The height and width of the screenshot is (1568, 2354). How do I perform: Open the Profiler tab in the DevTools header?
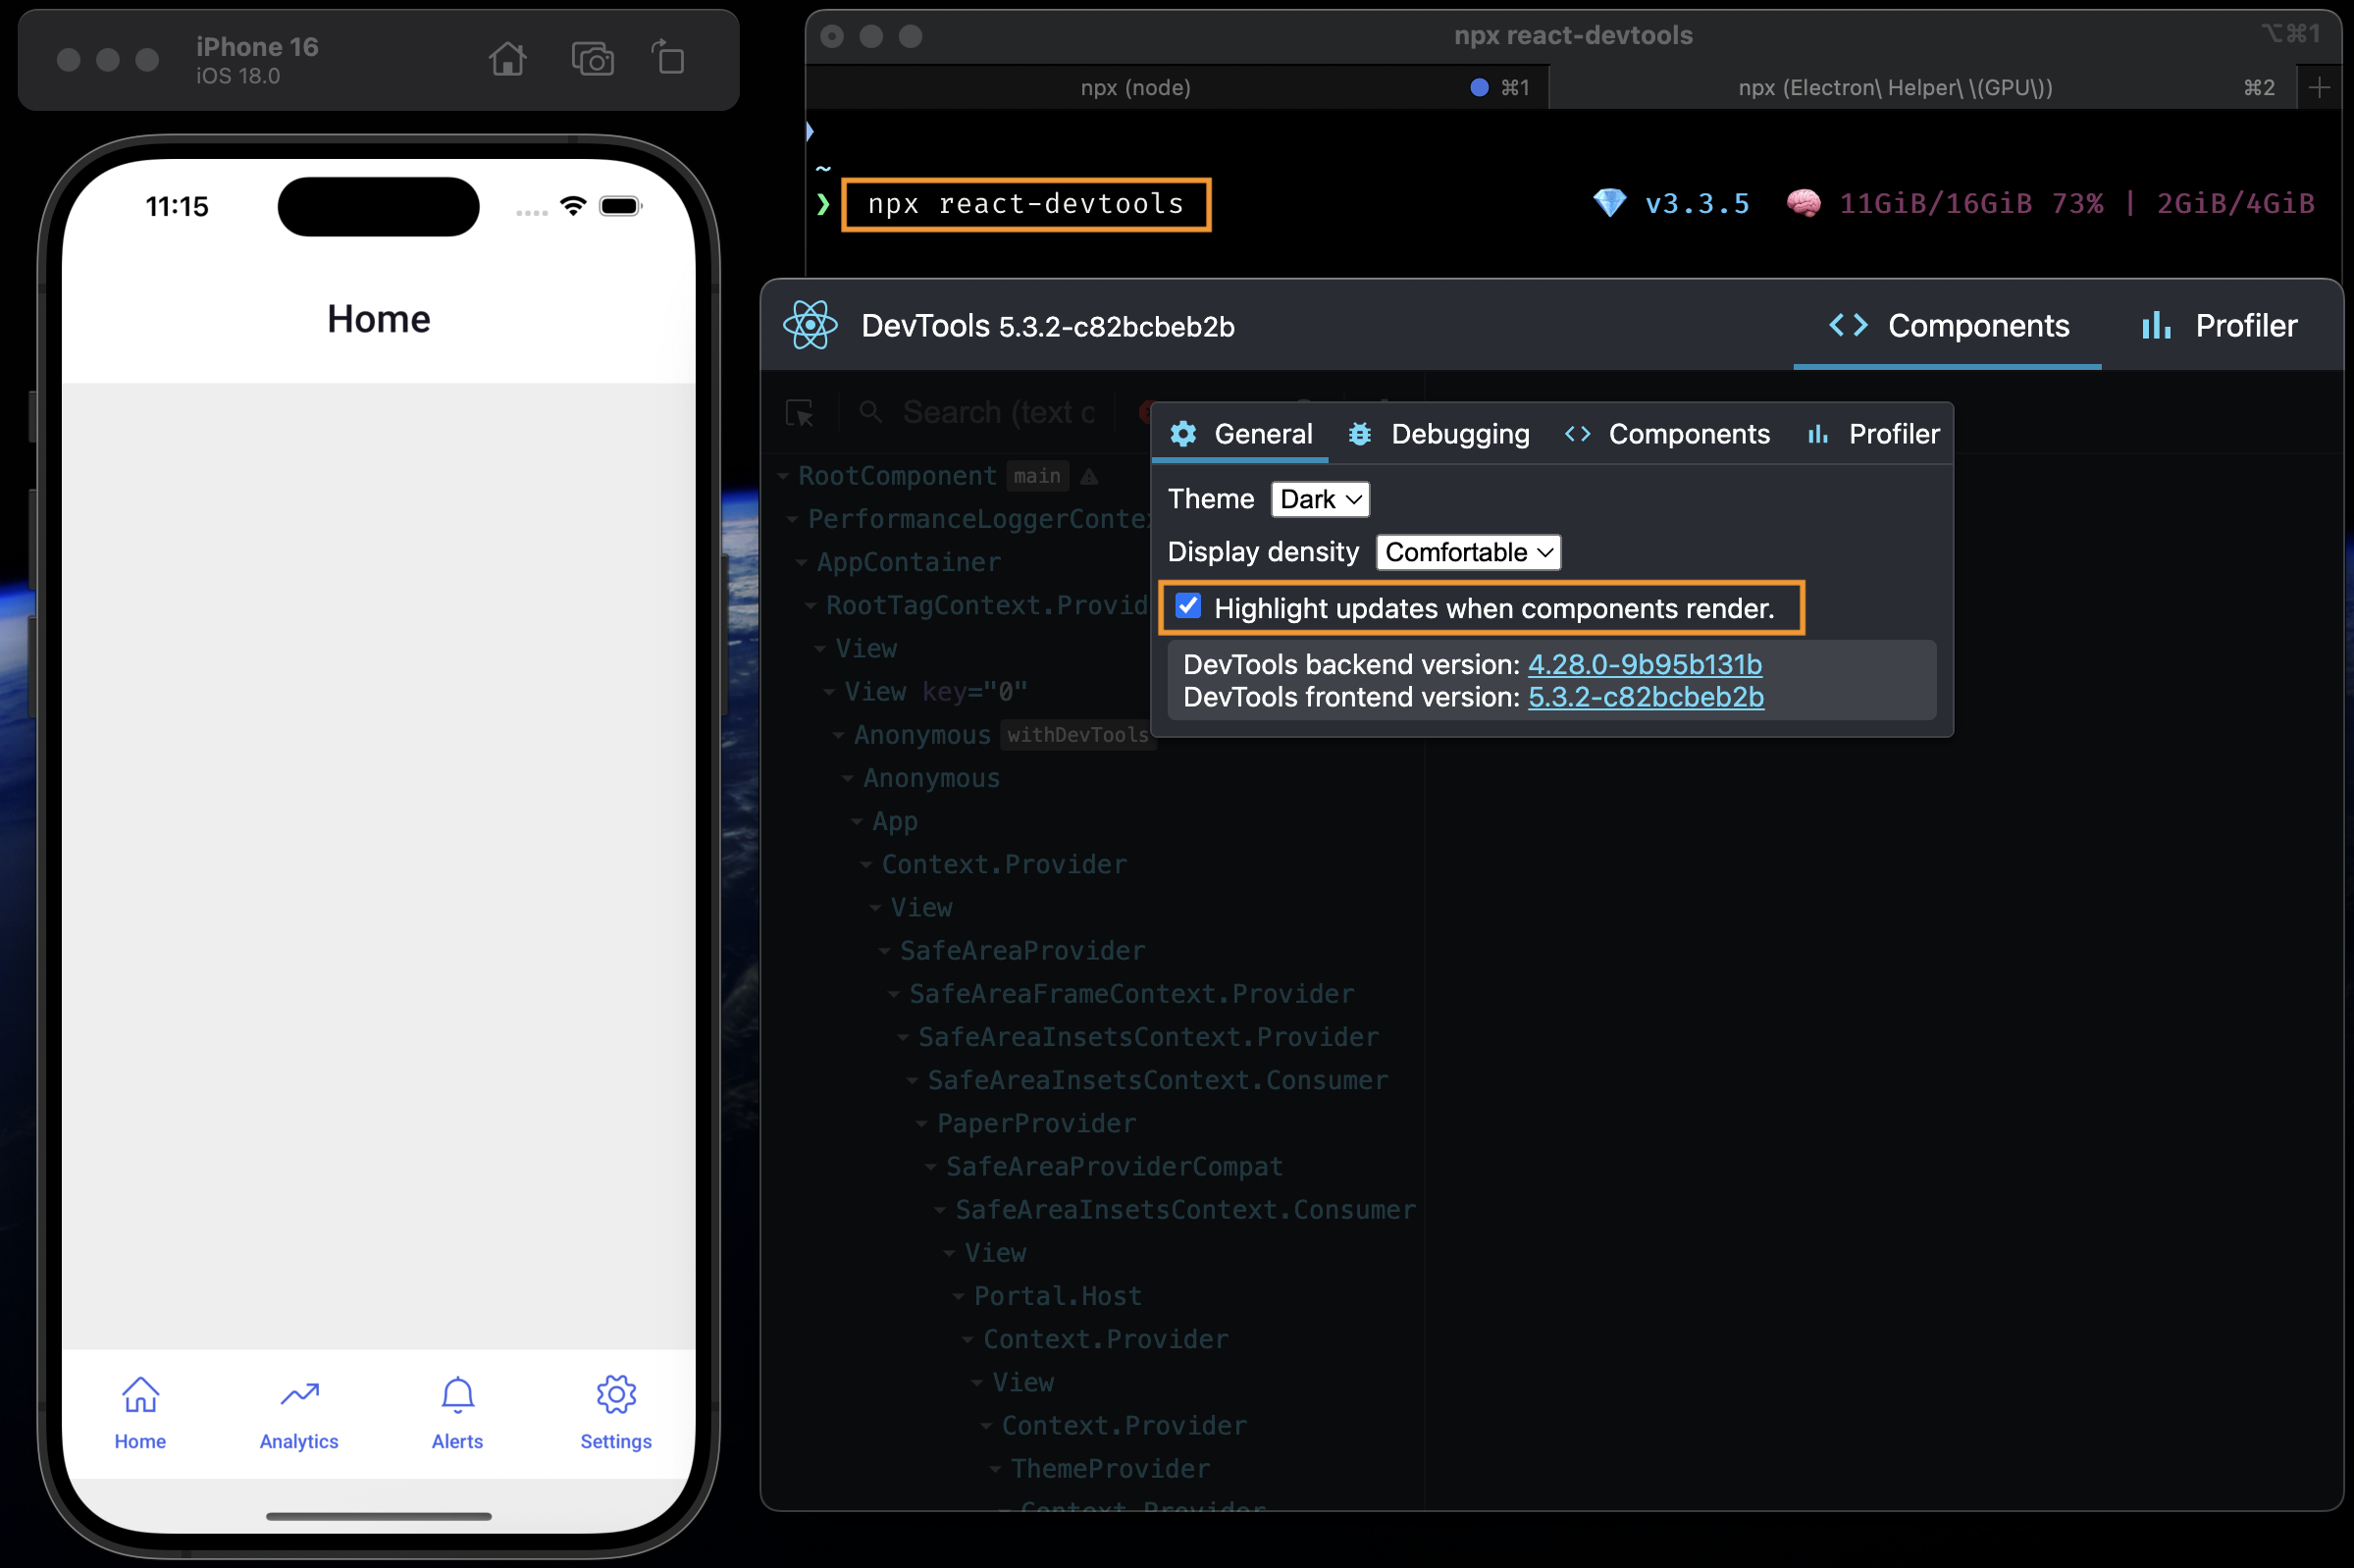(2220, 326)
